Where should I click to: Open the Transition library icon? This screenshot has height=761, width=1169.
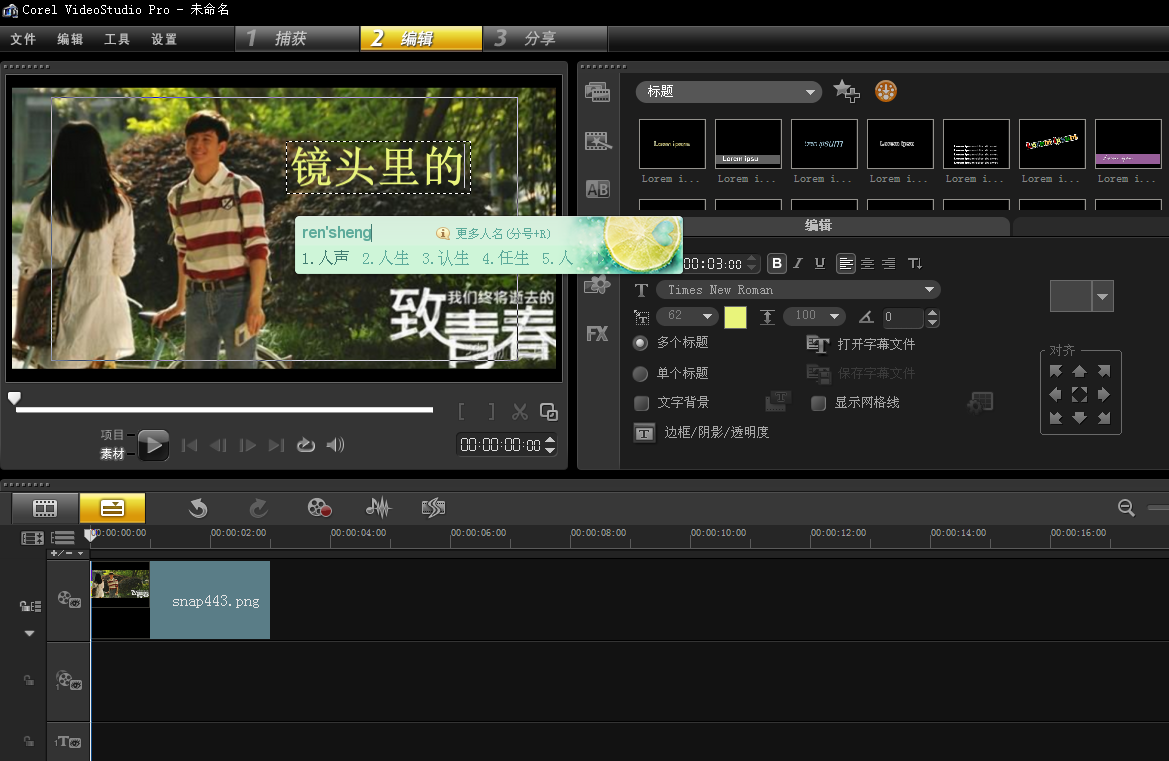(x=597, y=141)
